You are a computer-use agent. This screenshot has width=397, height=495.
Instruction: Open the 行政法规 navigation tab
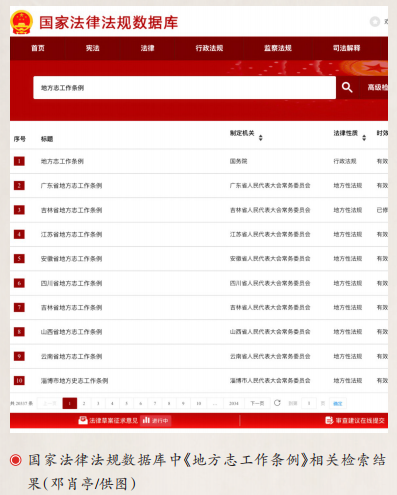tap(209, 48)
